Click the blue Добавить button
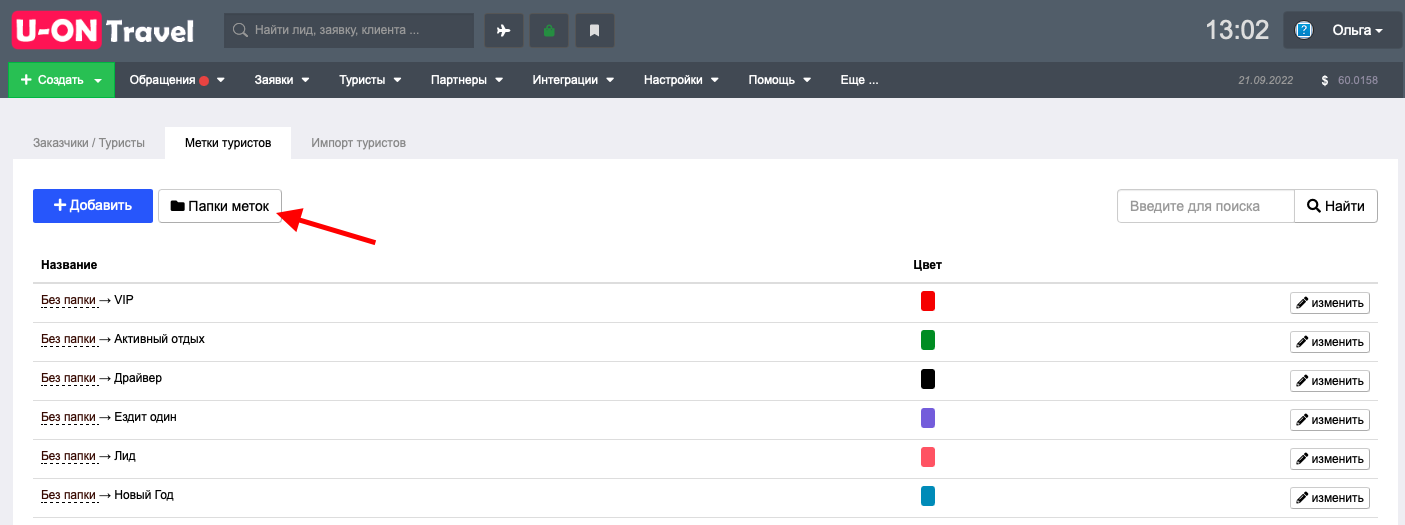Viewport: 1405px width, 525px height. [93, 206]
